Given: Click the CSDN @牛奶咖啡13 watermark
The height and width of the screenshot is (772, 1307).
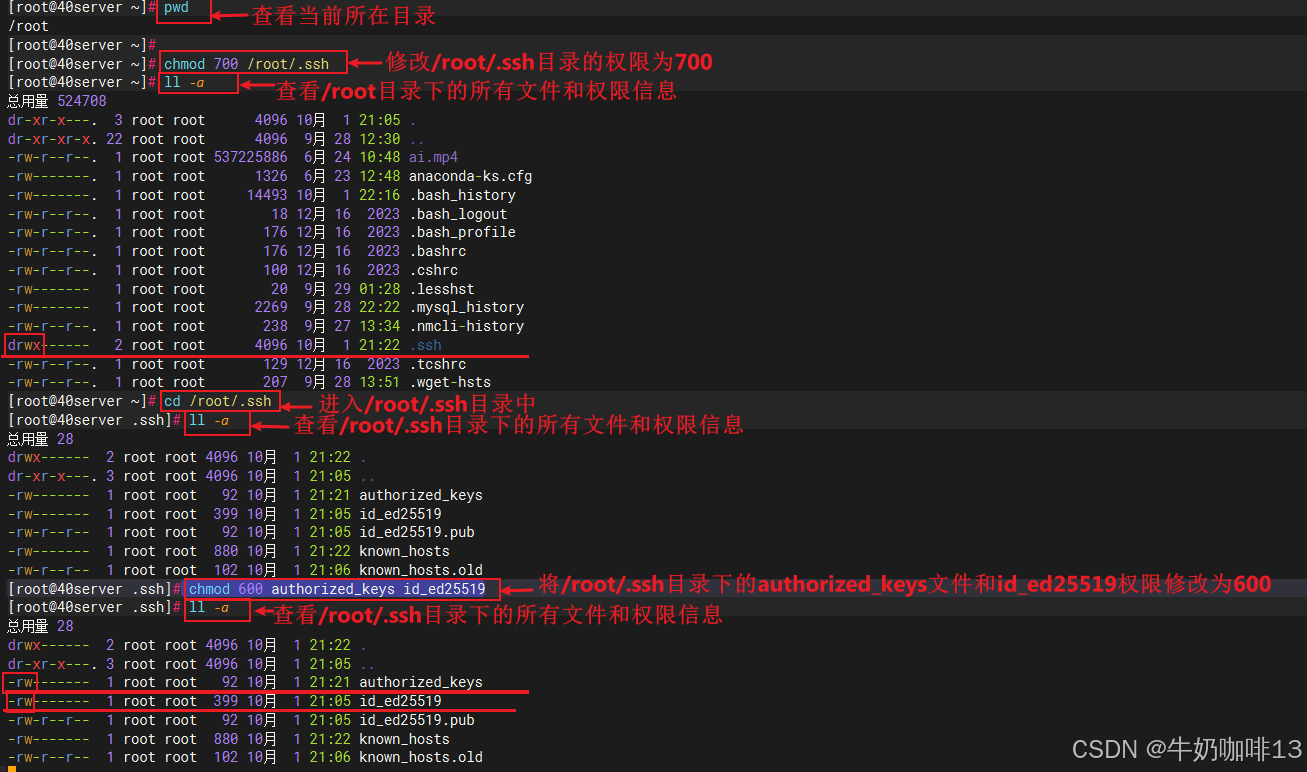Looking at the screenshot, I should 1186,749.
